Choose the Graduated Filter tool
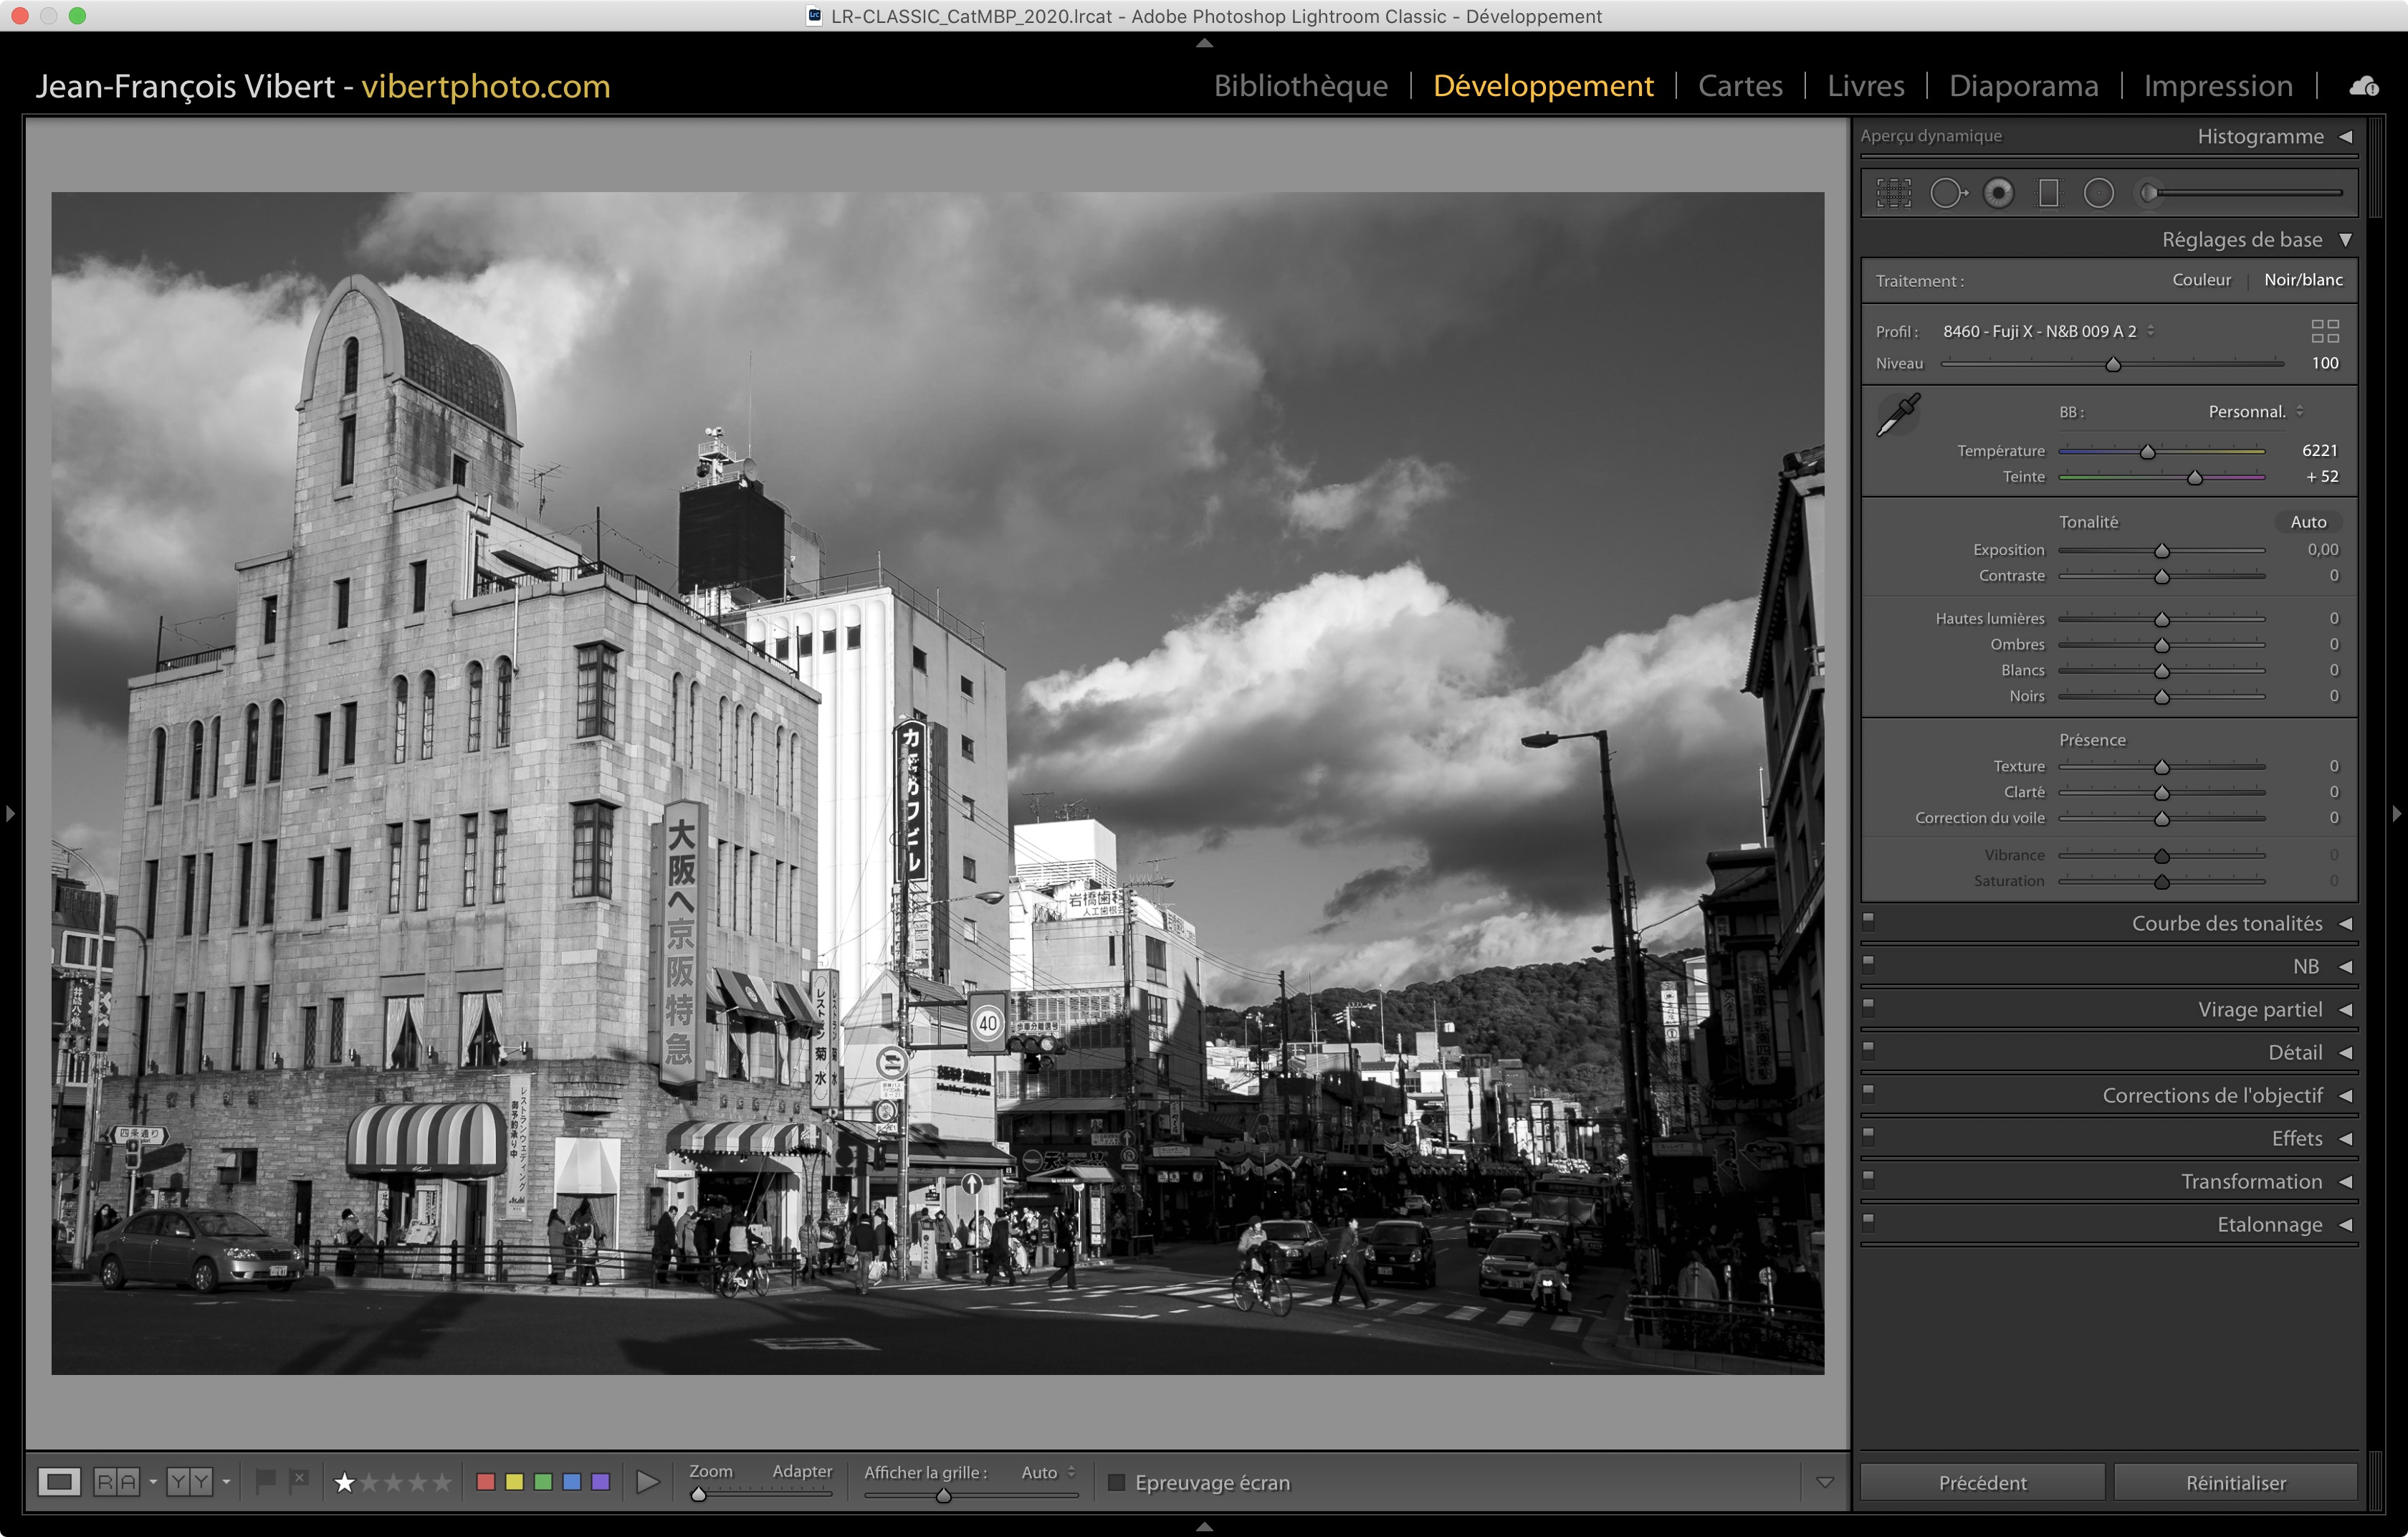 tap(2048, 193)
